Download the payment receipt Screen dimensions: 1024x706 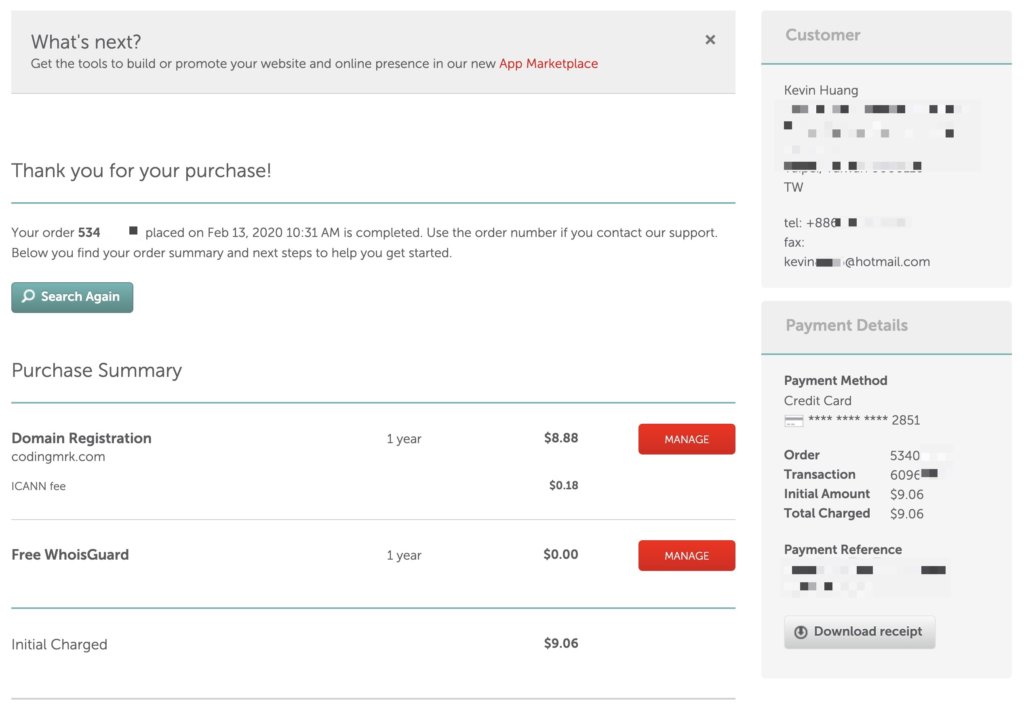859,632
